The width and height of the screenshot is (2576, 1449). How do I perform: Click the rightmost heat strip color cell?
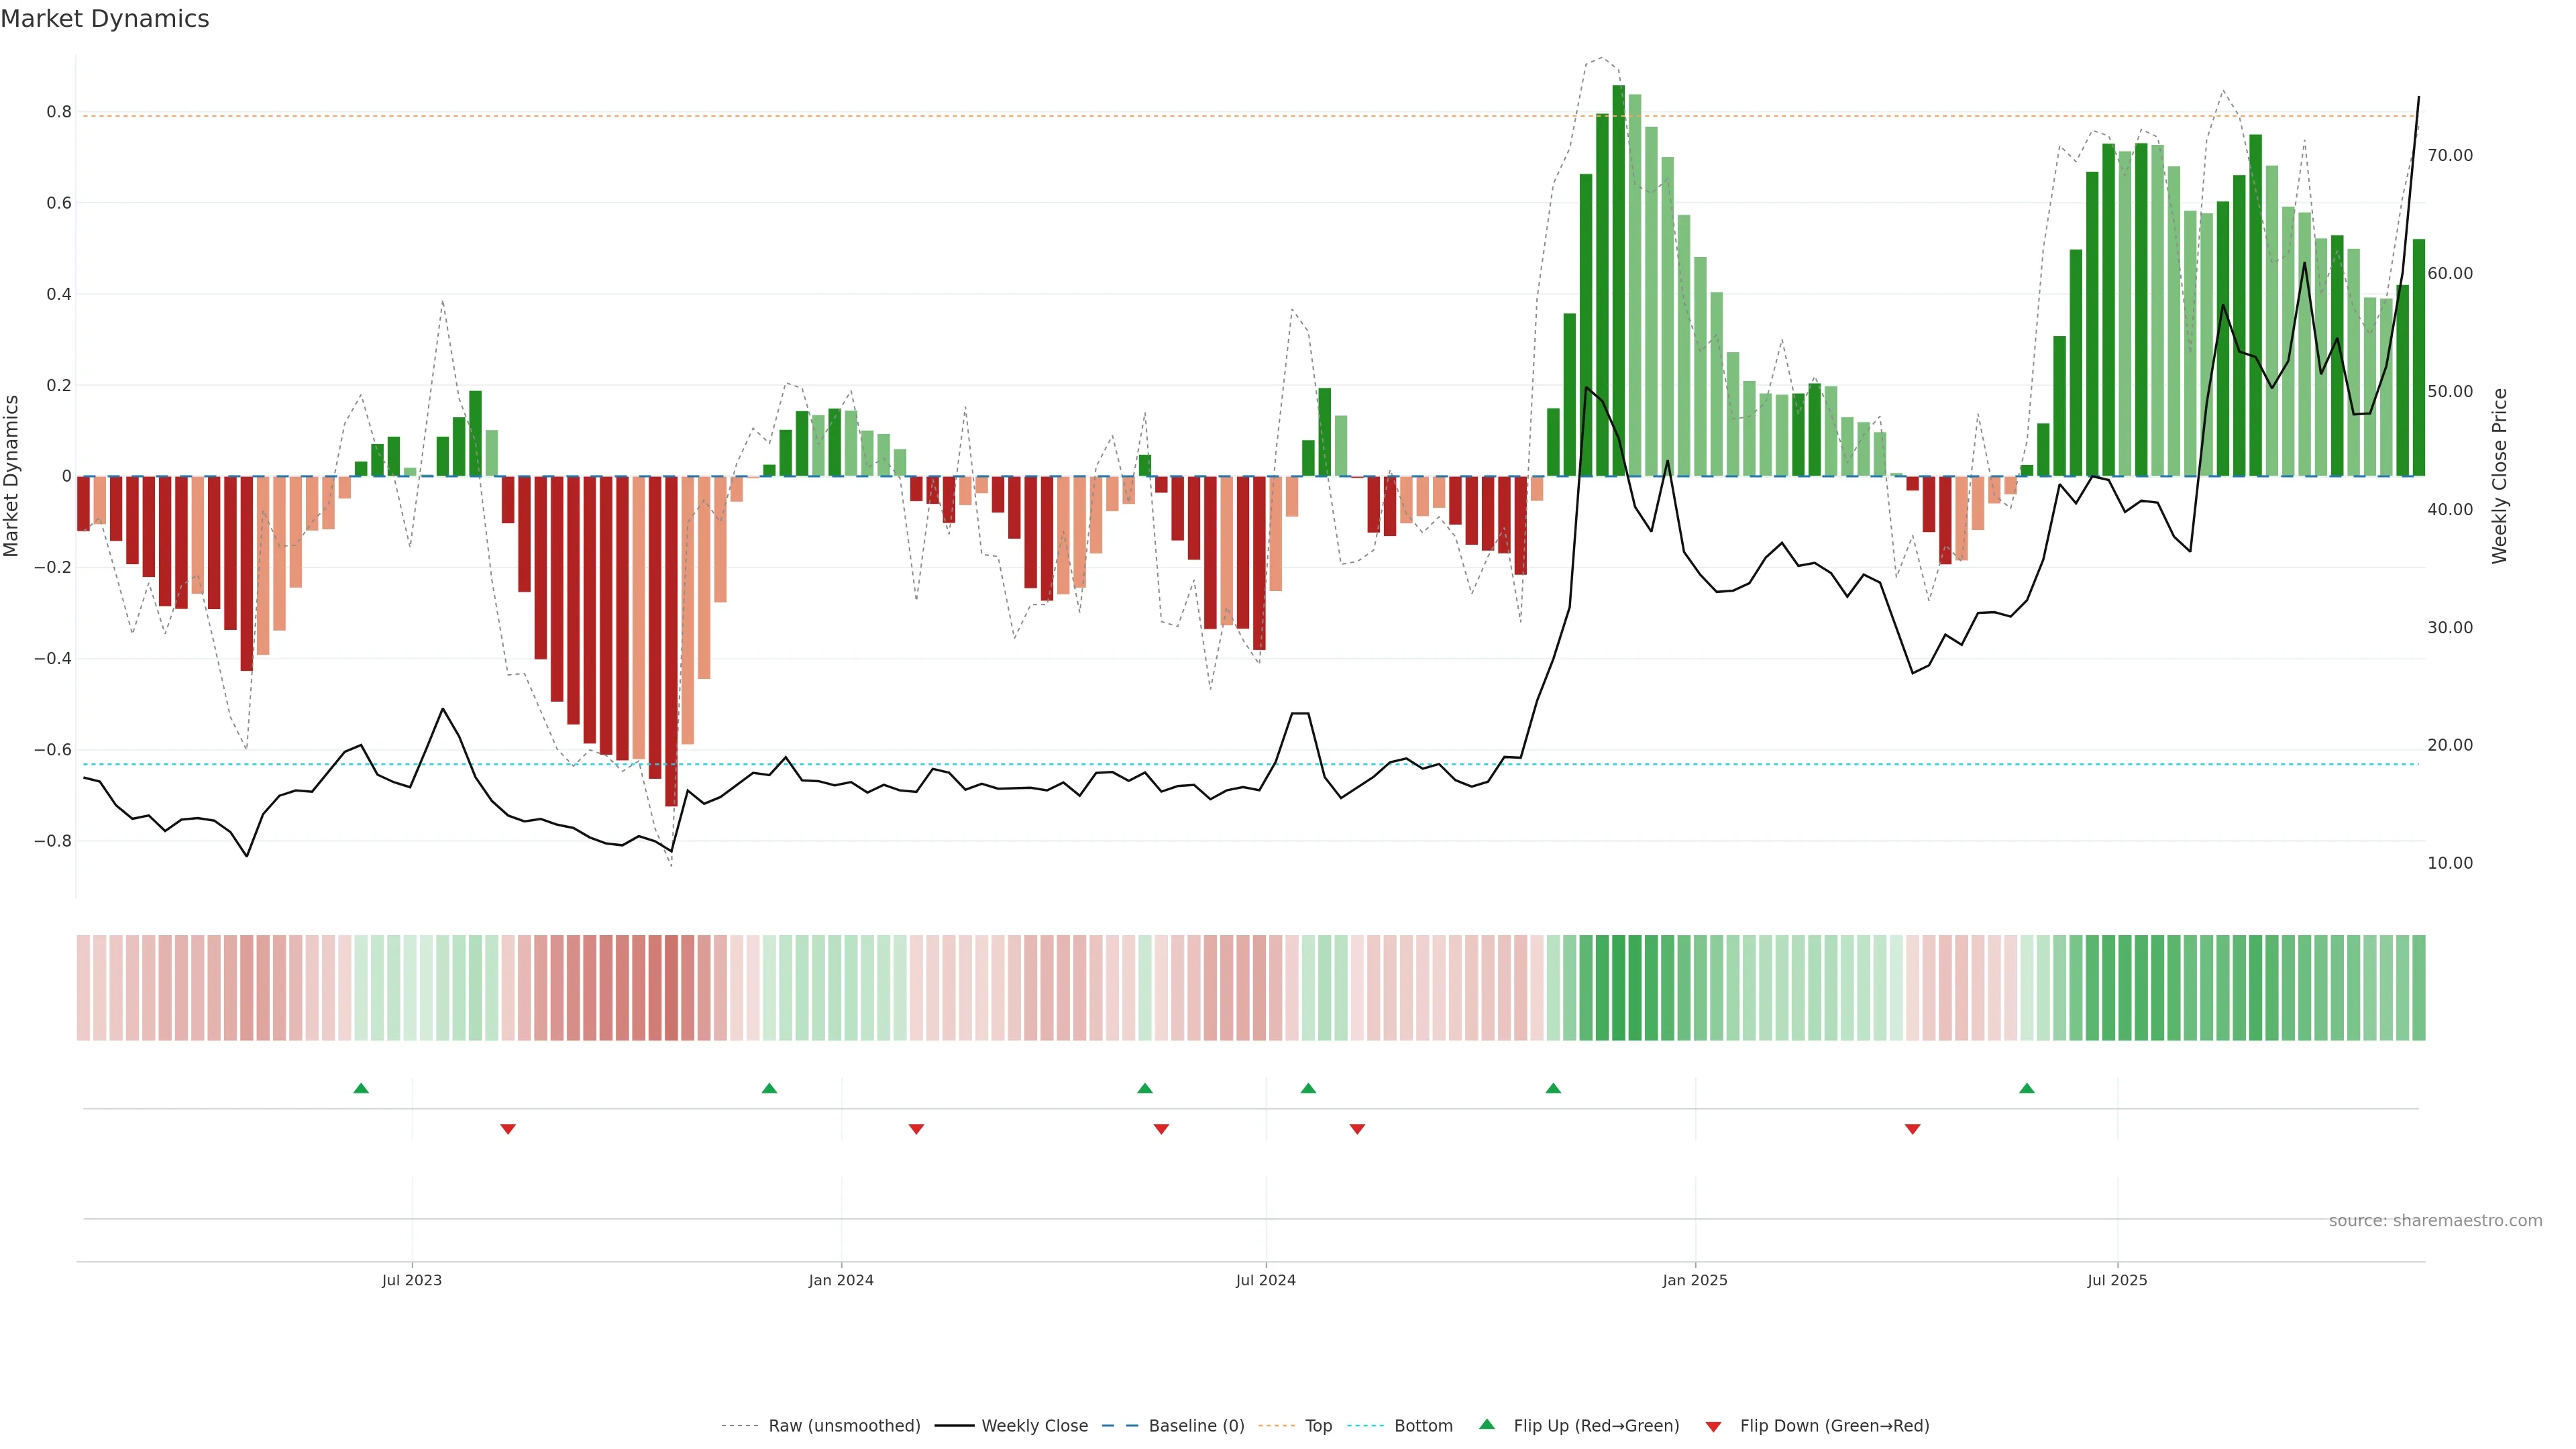click(2418, 987)
